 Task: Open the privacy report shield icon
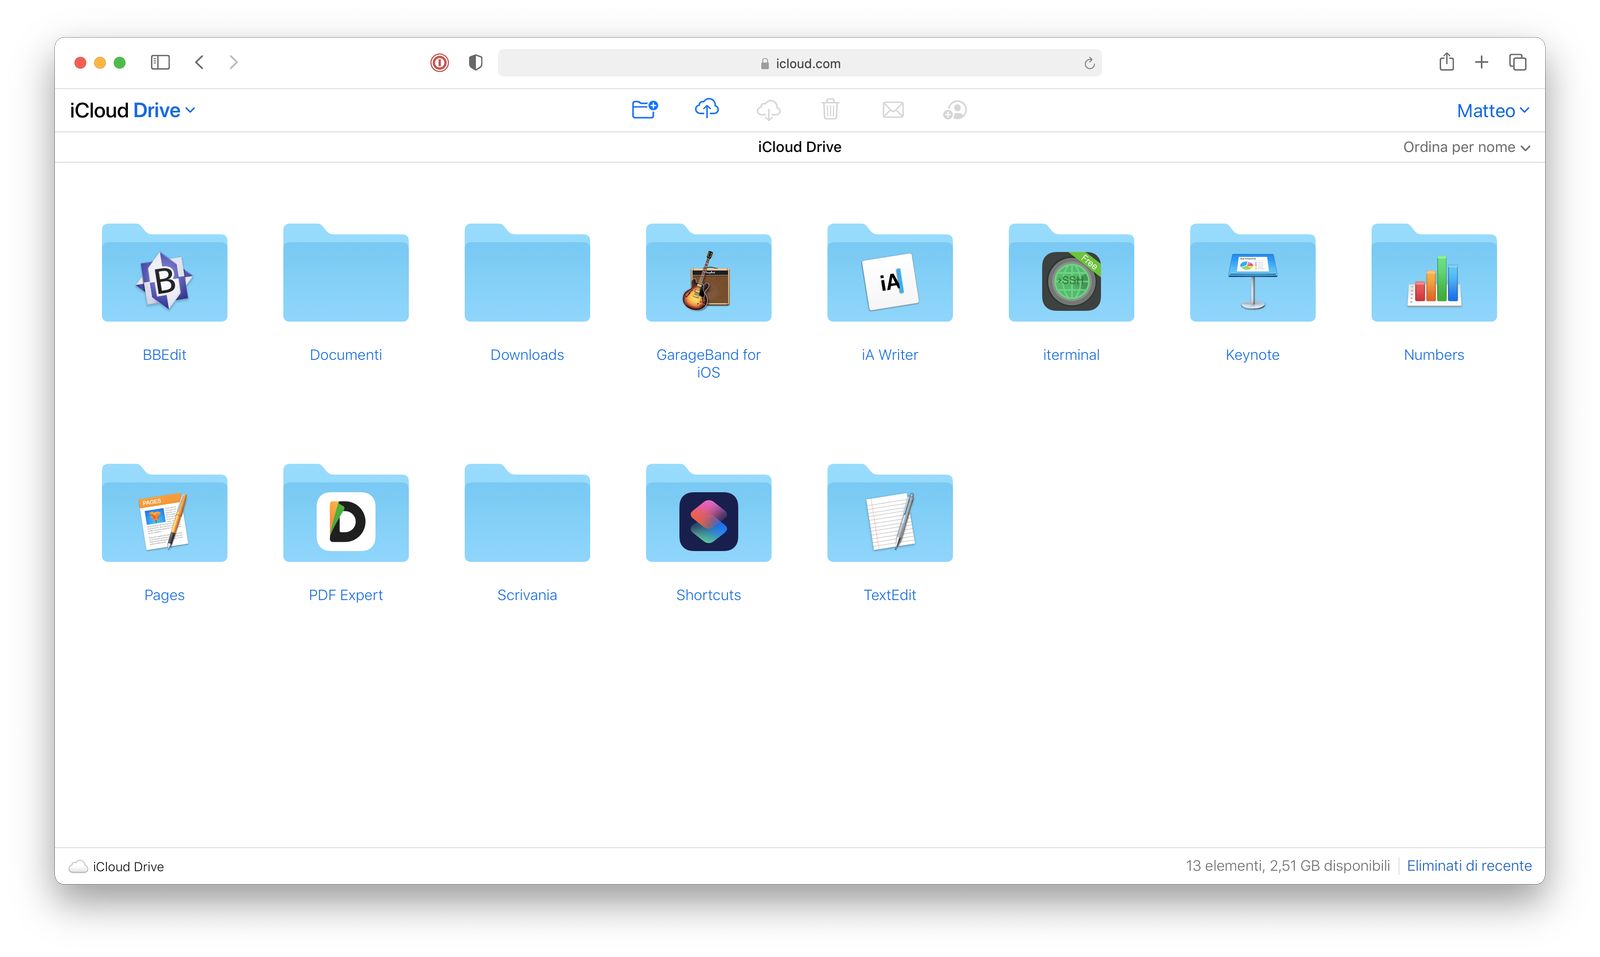[x=476, y=63]
